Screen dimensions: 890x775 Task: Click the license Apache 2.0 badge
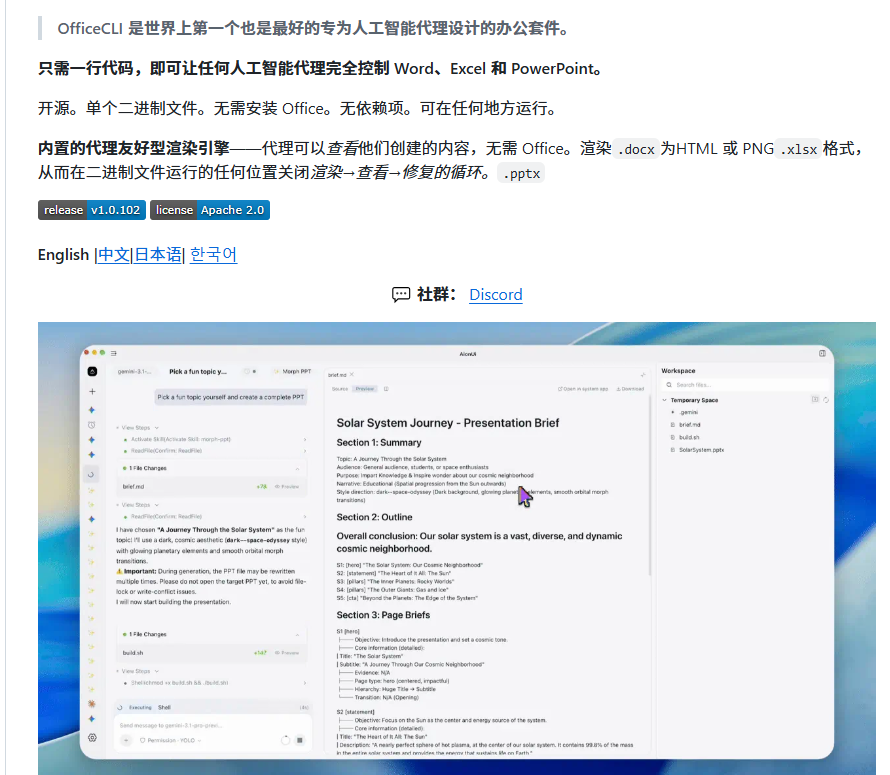tap(210, 210)
